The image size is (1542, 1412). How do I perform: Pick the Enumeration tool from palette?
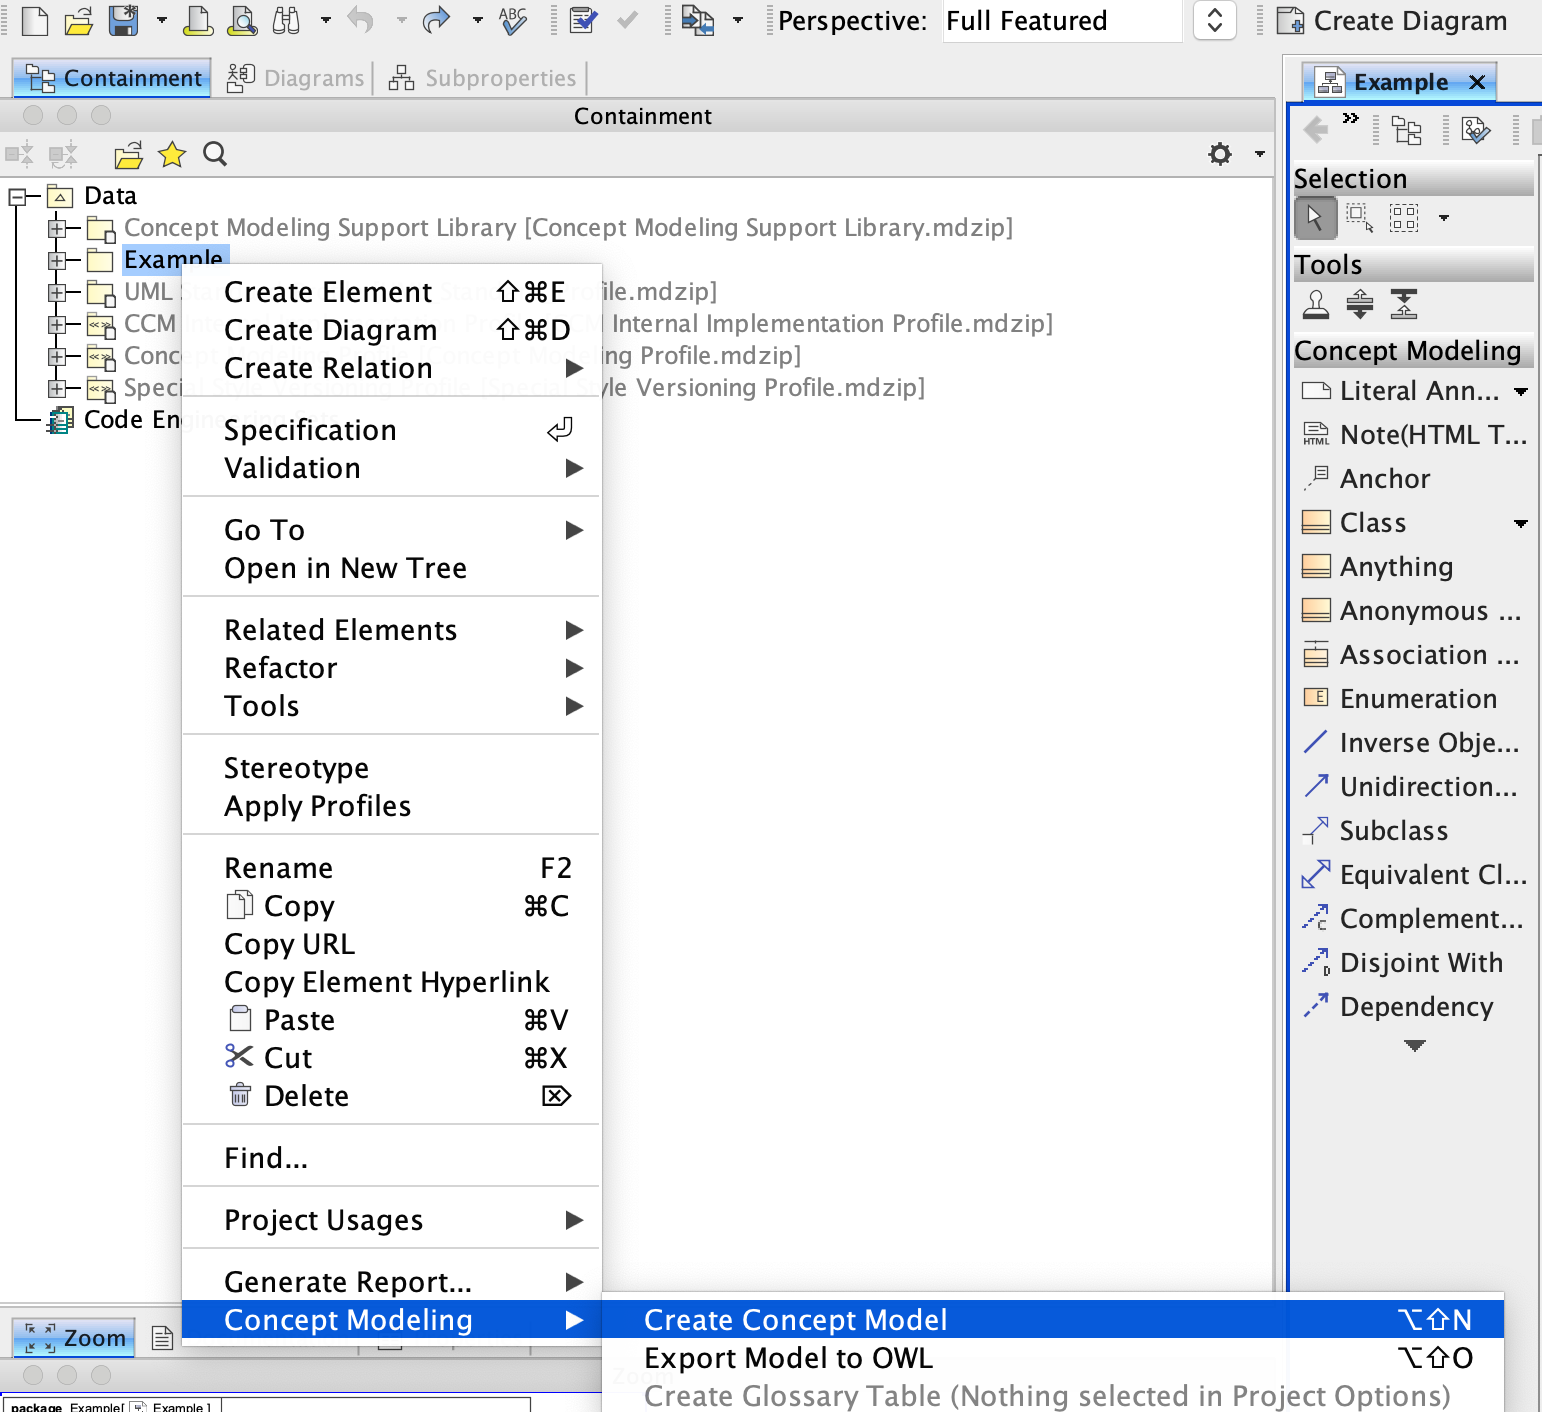click(1417, 699)
